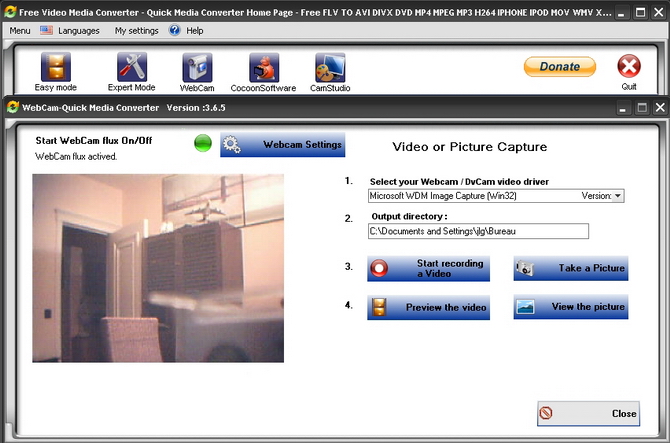Maximize the Free Video Media Converter window

641,12
